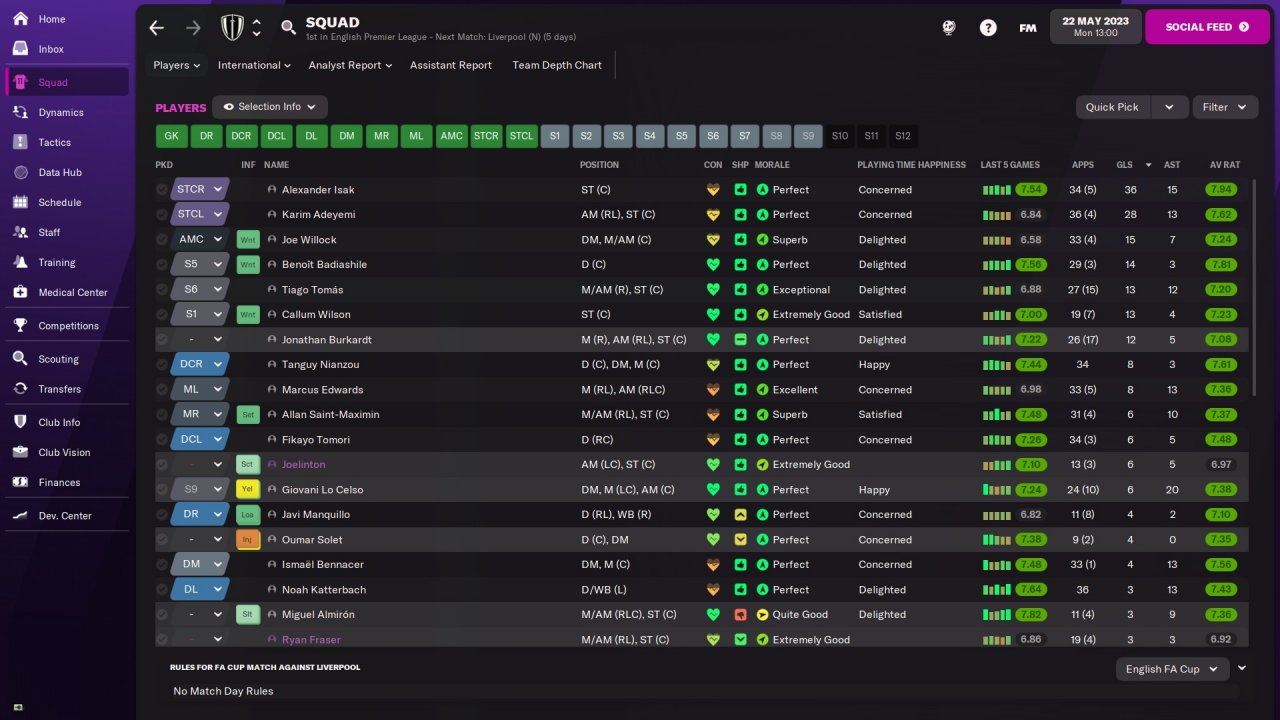
Task: Toggle pick checkbox for Tanguy Nianzou
Action: click(162, 364)
